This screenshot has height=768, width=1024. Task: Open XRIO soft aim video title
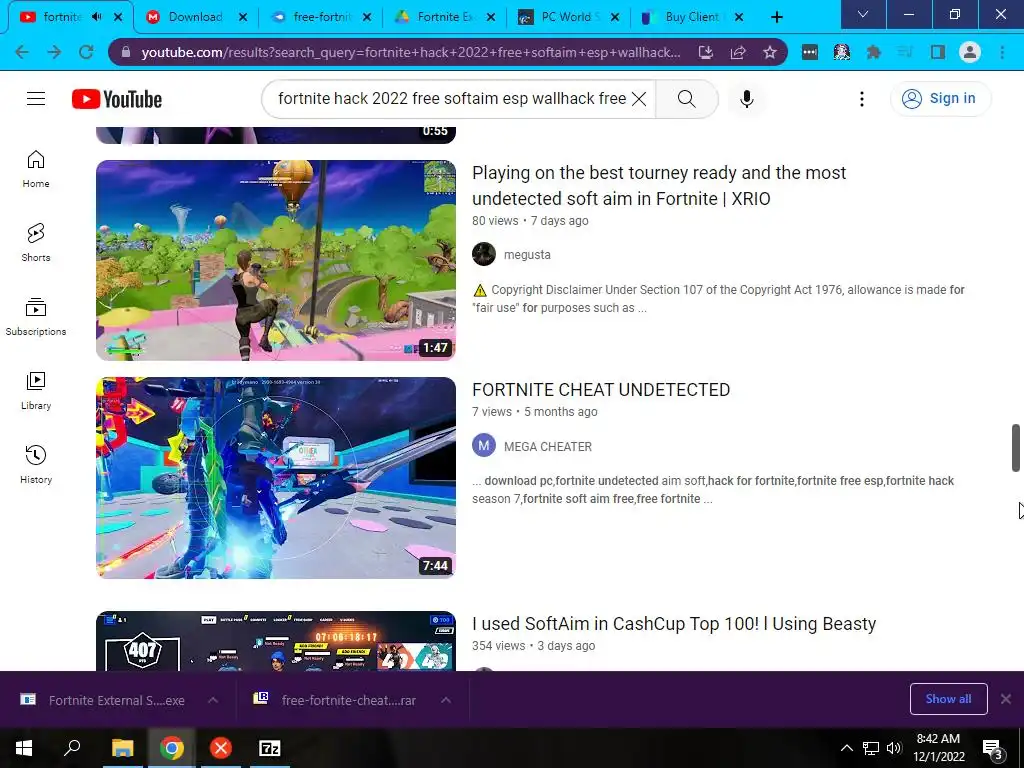coord(659,185)
